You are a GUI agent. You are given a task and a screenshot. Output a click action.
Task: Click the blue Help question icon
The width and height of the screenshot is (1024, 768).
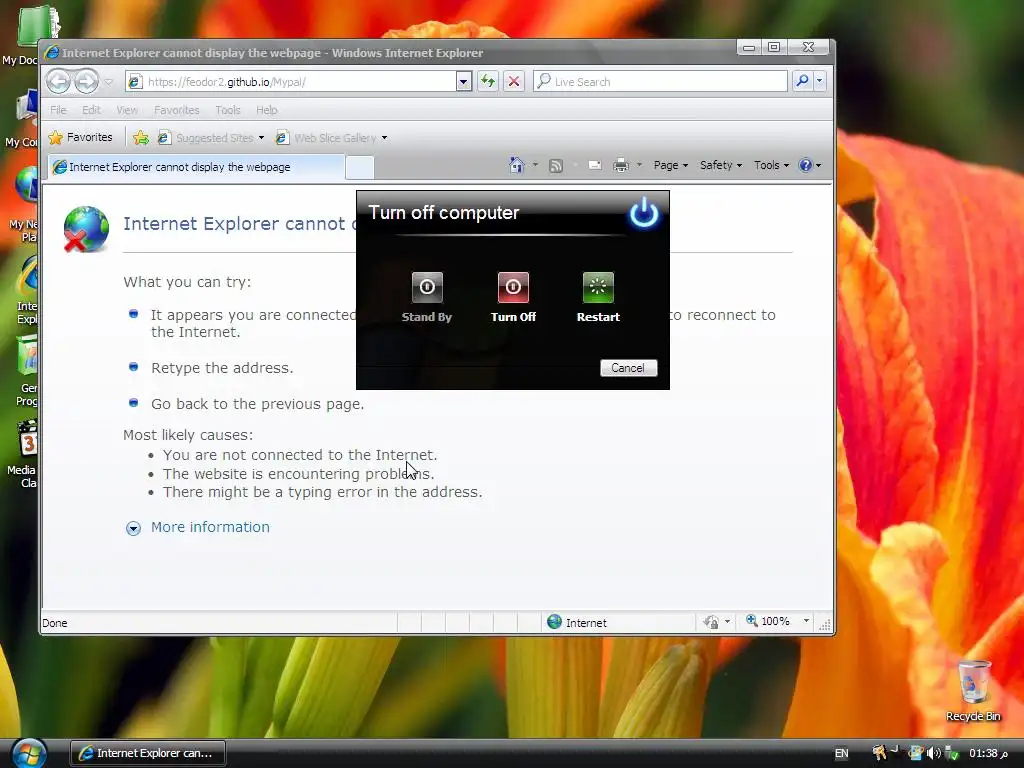pyautogui.click(x=806, y=165)
